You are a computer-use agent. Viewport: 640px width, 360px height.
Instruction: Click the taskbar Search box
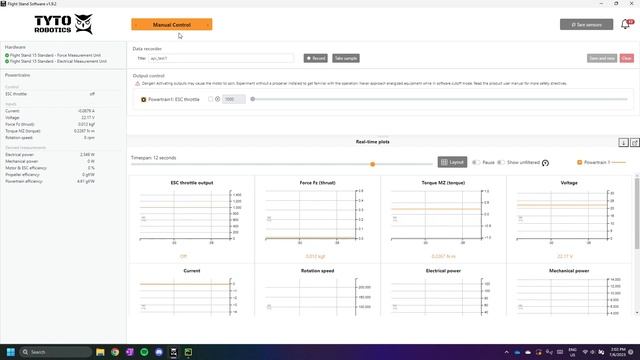click(x=56, y=352)
